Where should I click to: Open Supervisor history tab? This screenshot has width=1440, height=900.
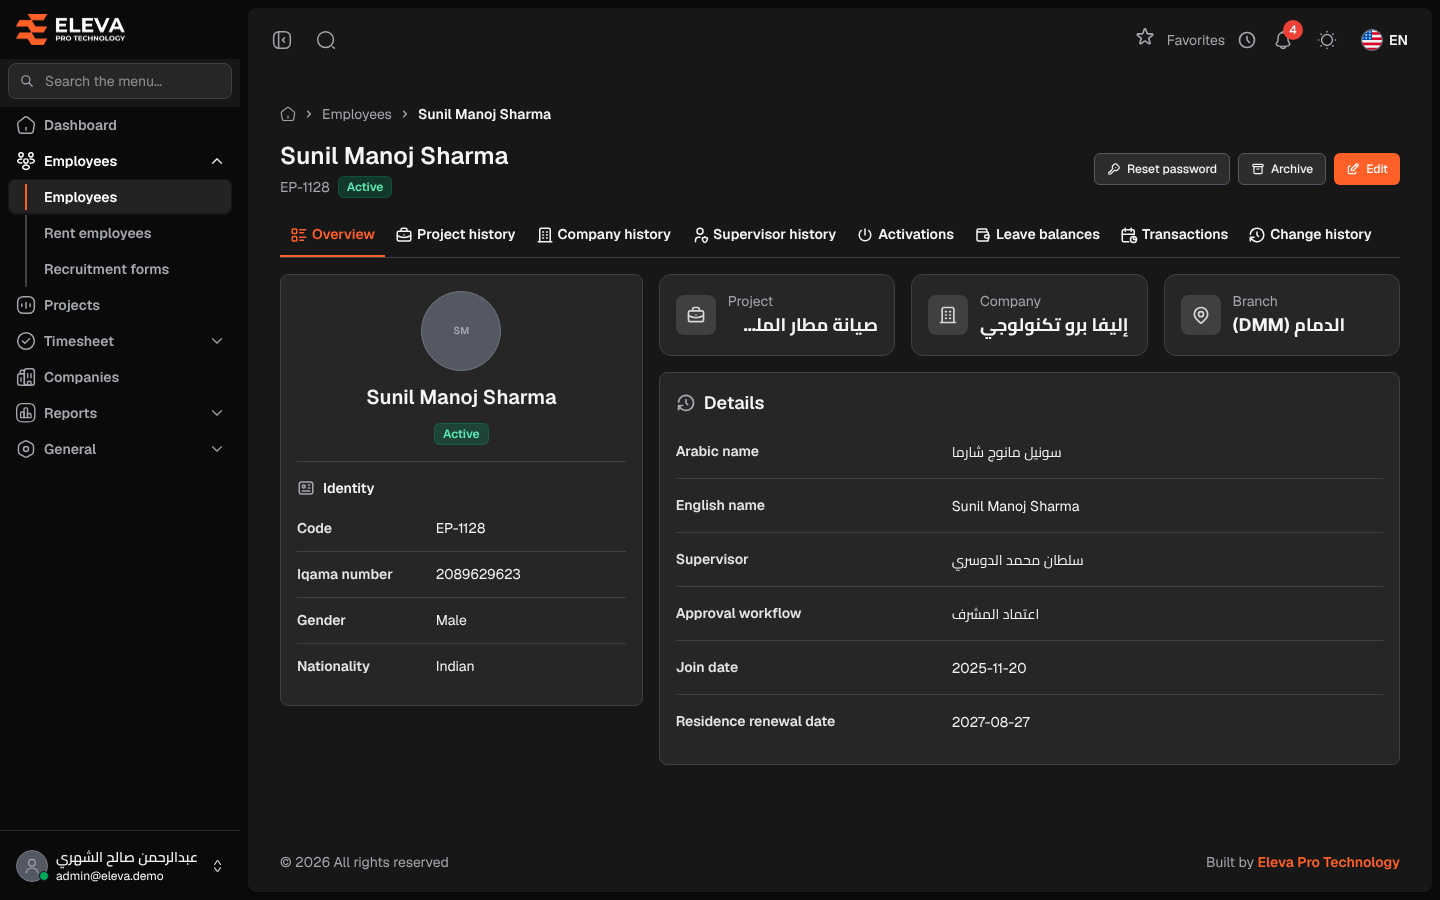pyautogui.click(x=765, y=235)
